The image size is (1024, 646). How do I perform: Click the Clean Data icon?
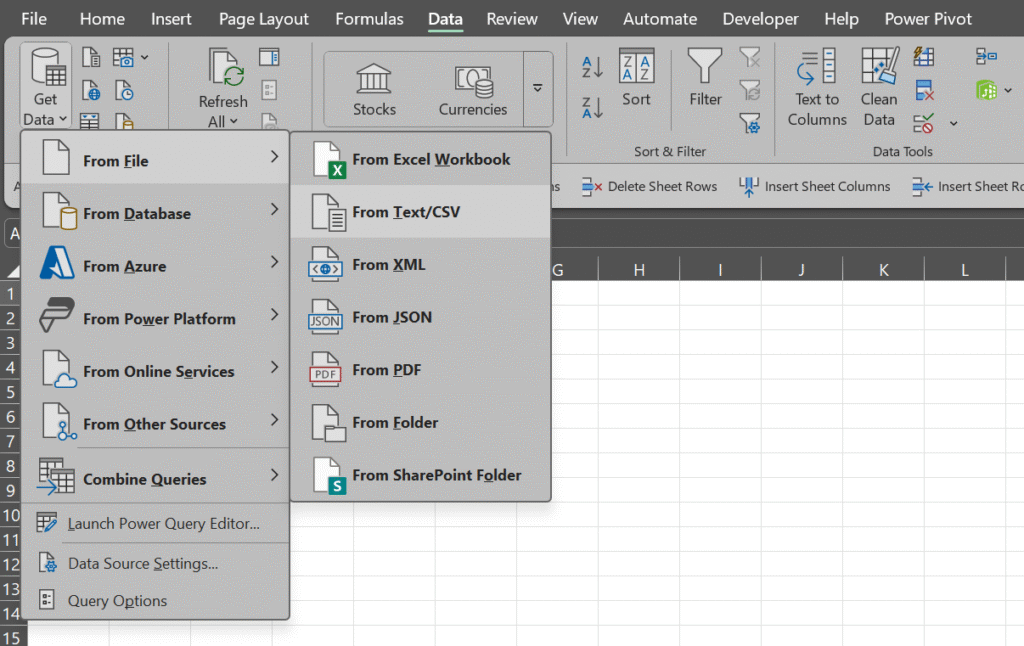879,88
